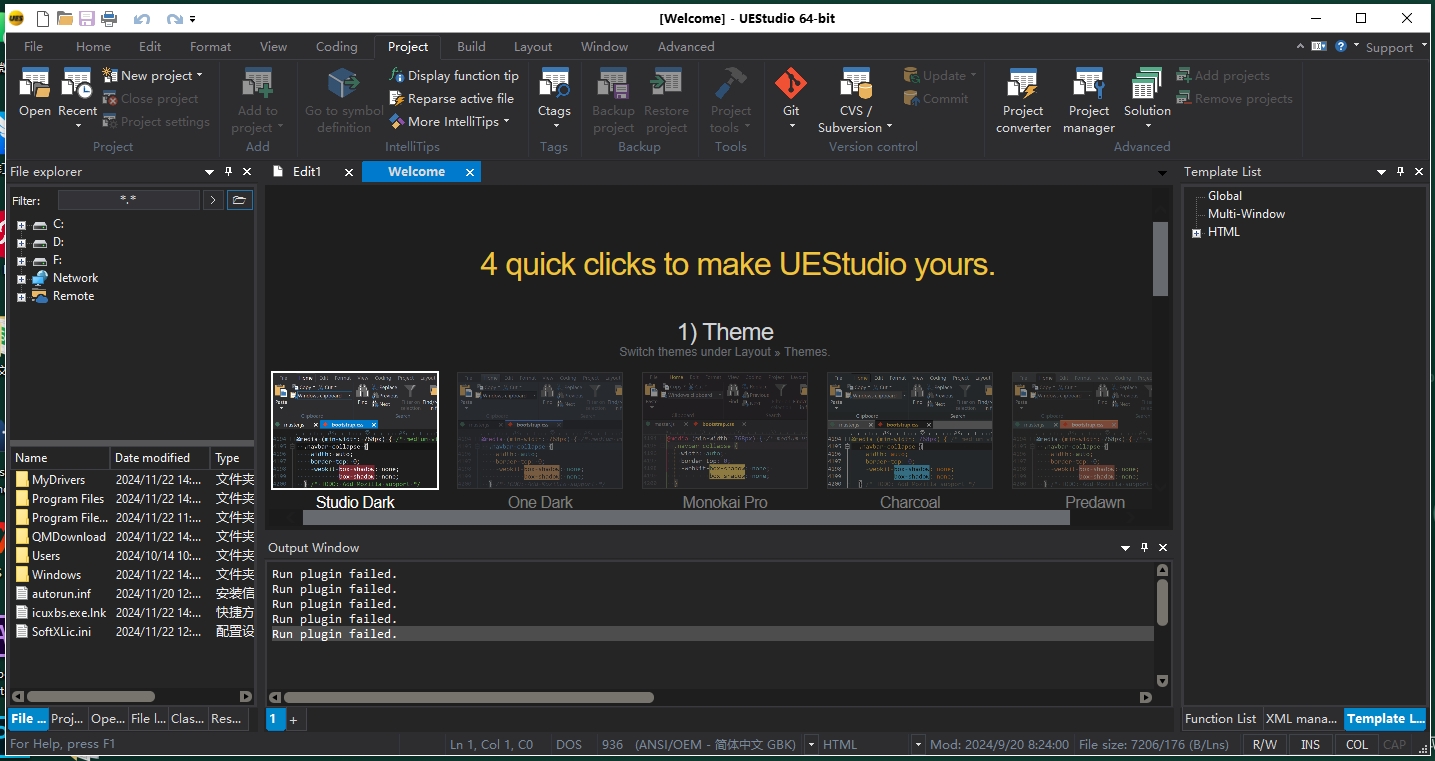Switch to the Home ribbon tab
Image resolution: width=1435 pixels, height=761 pixels.
[93, 46]
